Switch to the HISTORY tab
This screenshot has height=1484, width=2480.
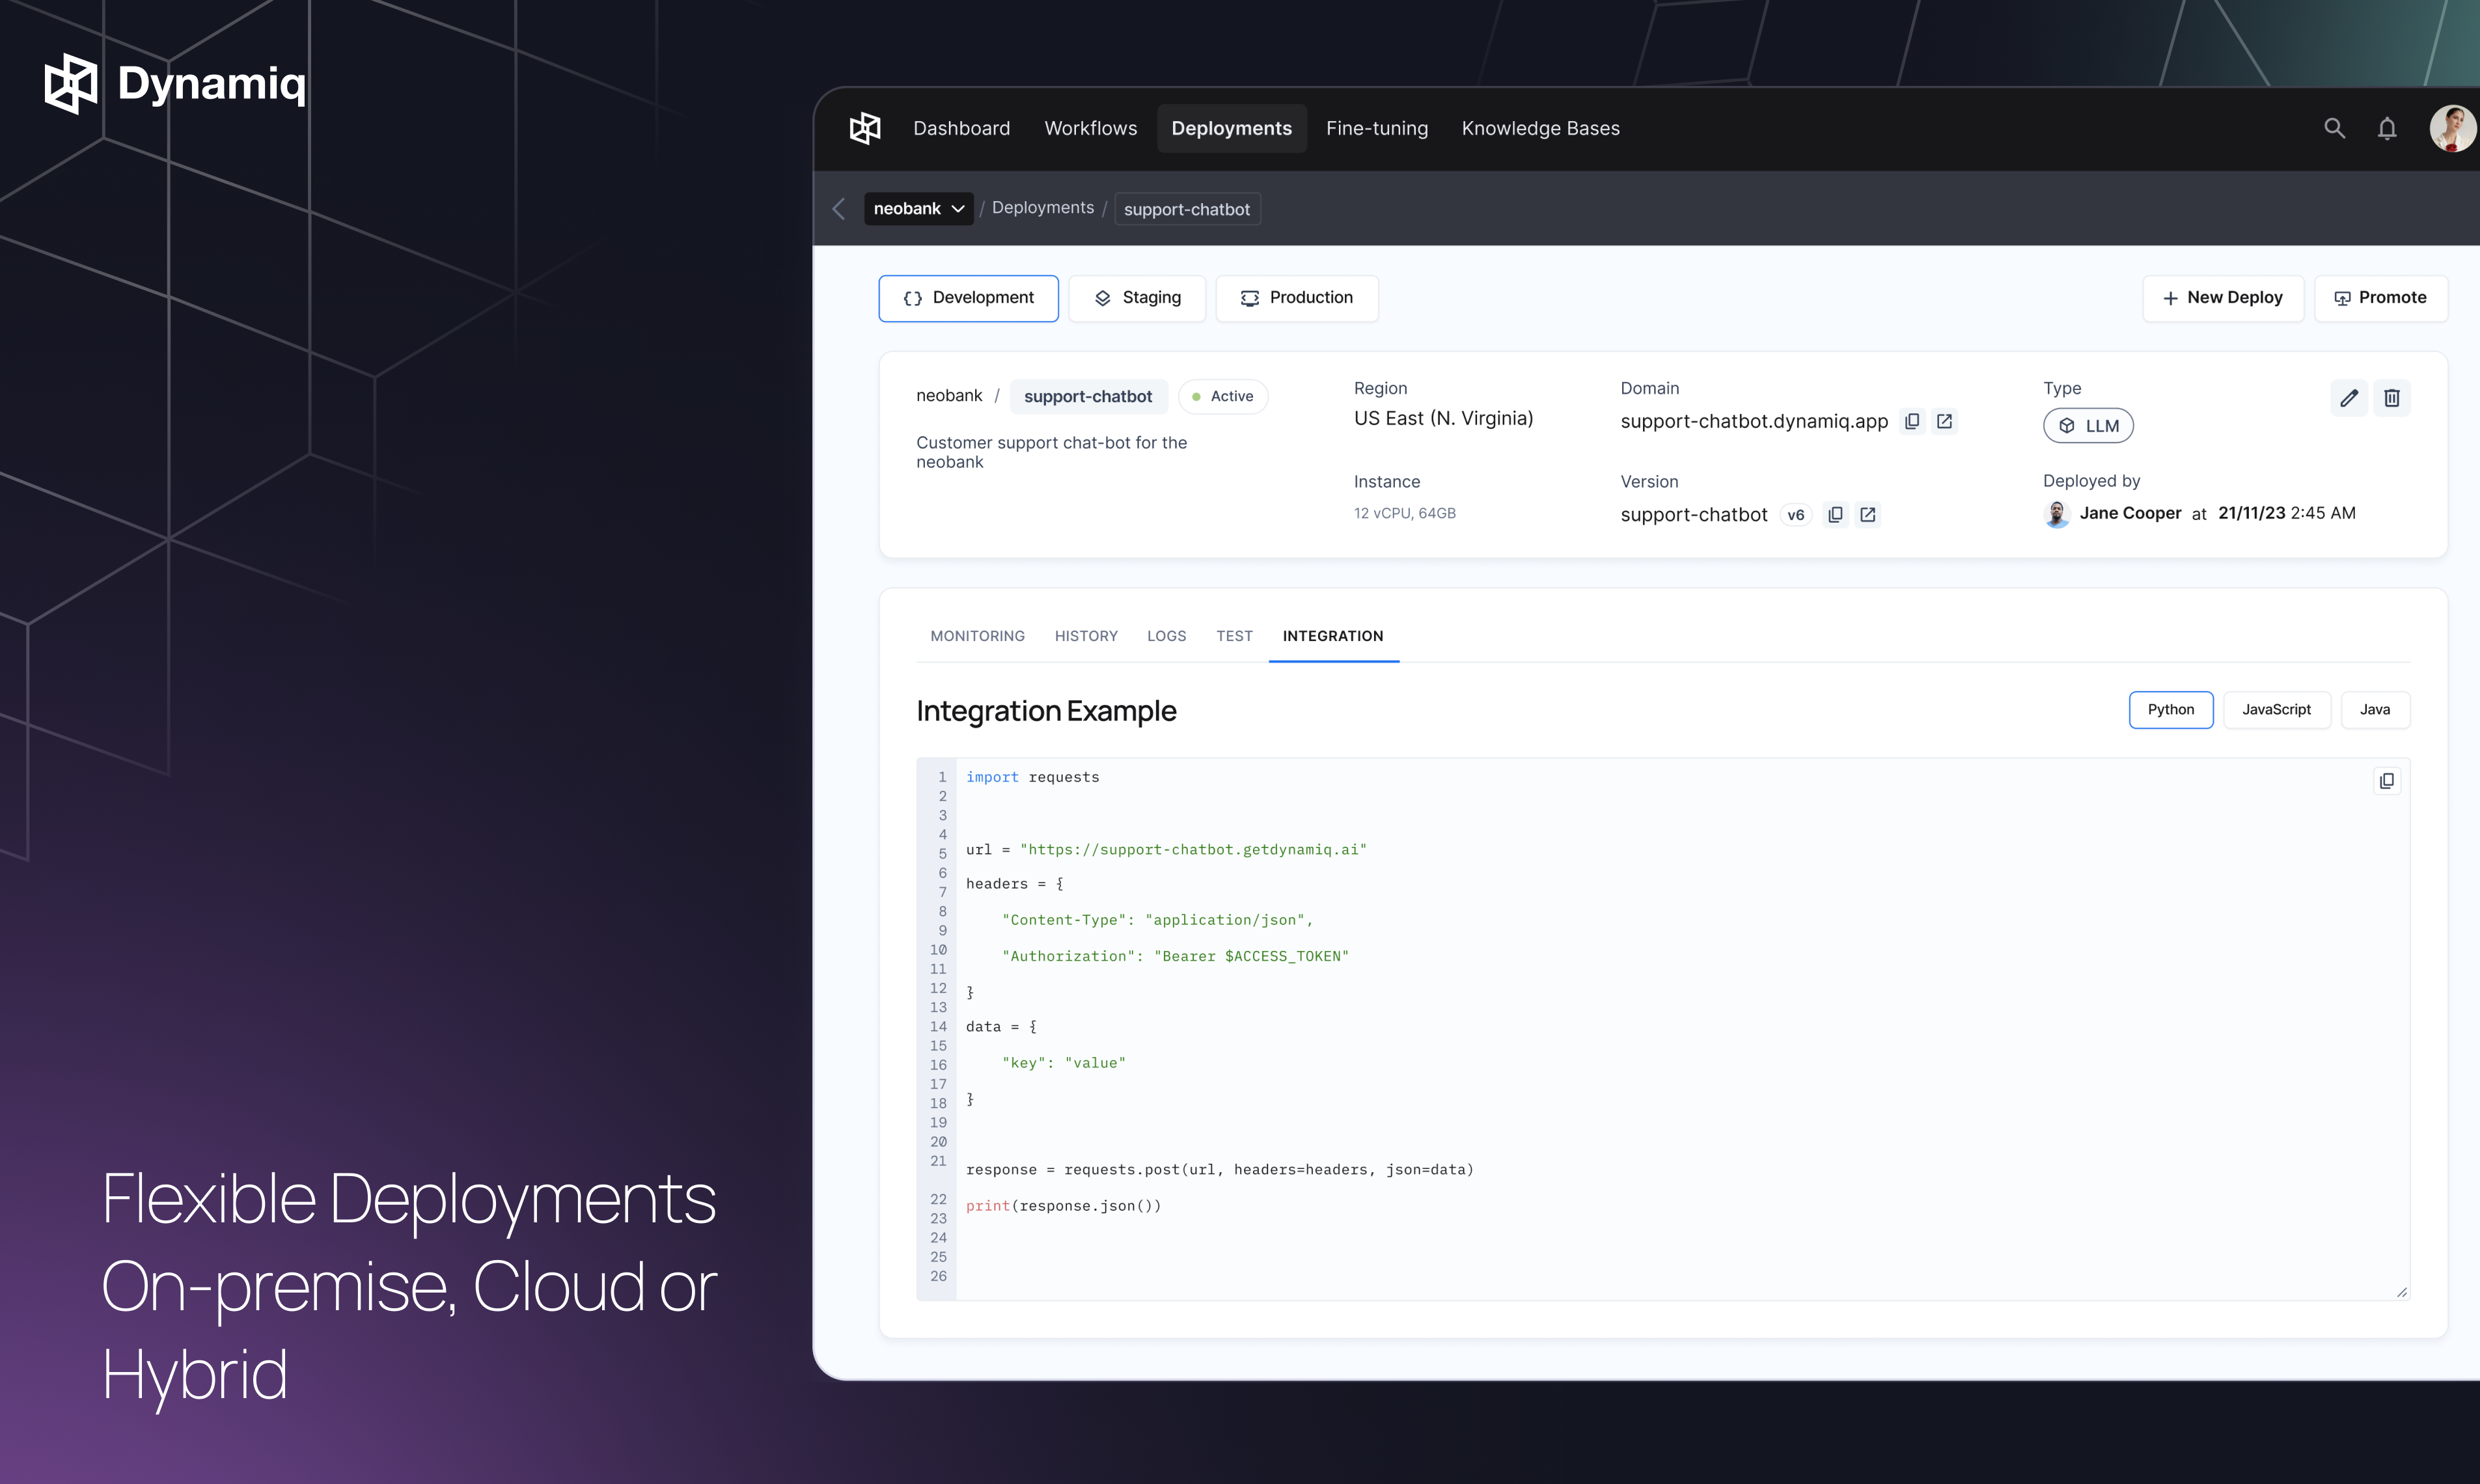pyautogui.click(x=1086, y=636)
